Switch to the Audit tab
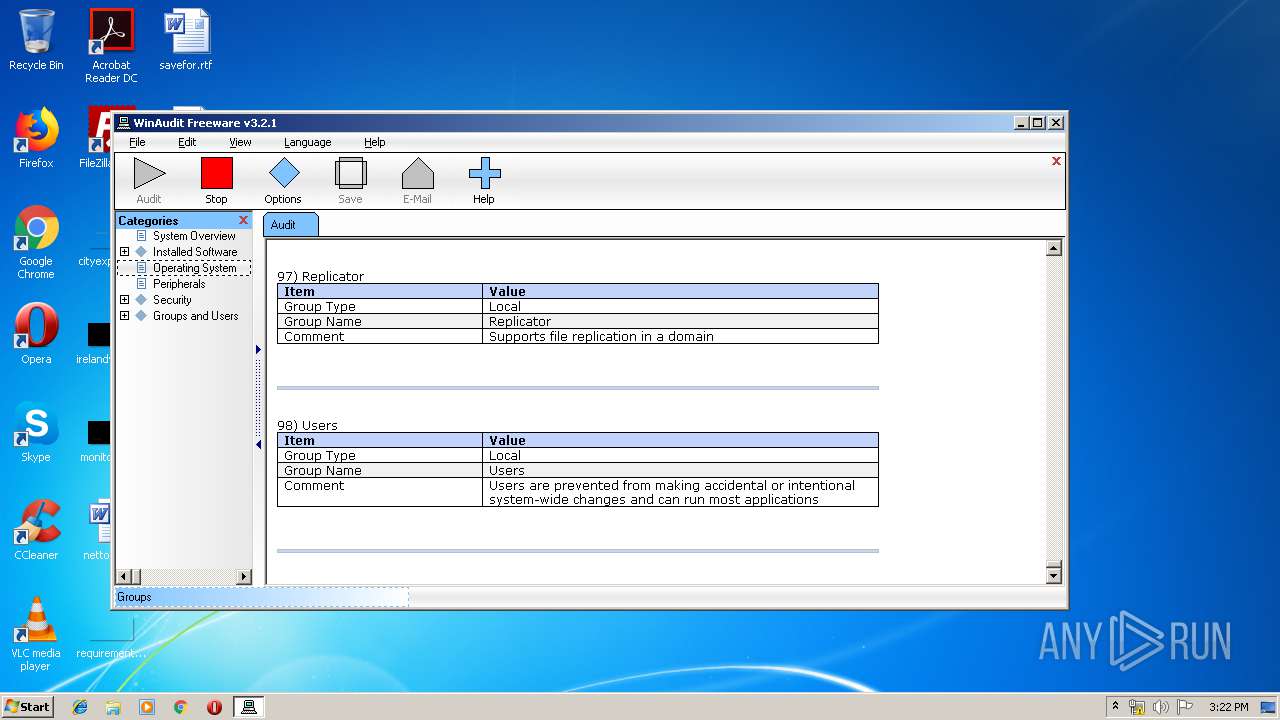Screen dimensions: 1280x720 click(290, 224)
